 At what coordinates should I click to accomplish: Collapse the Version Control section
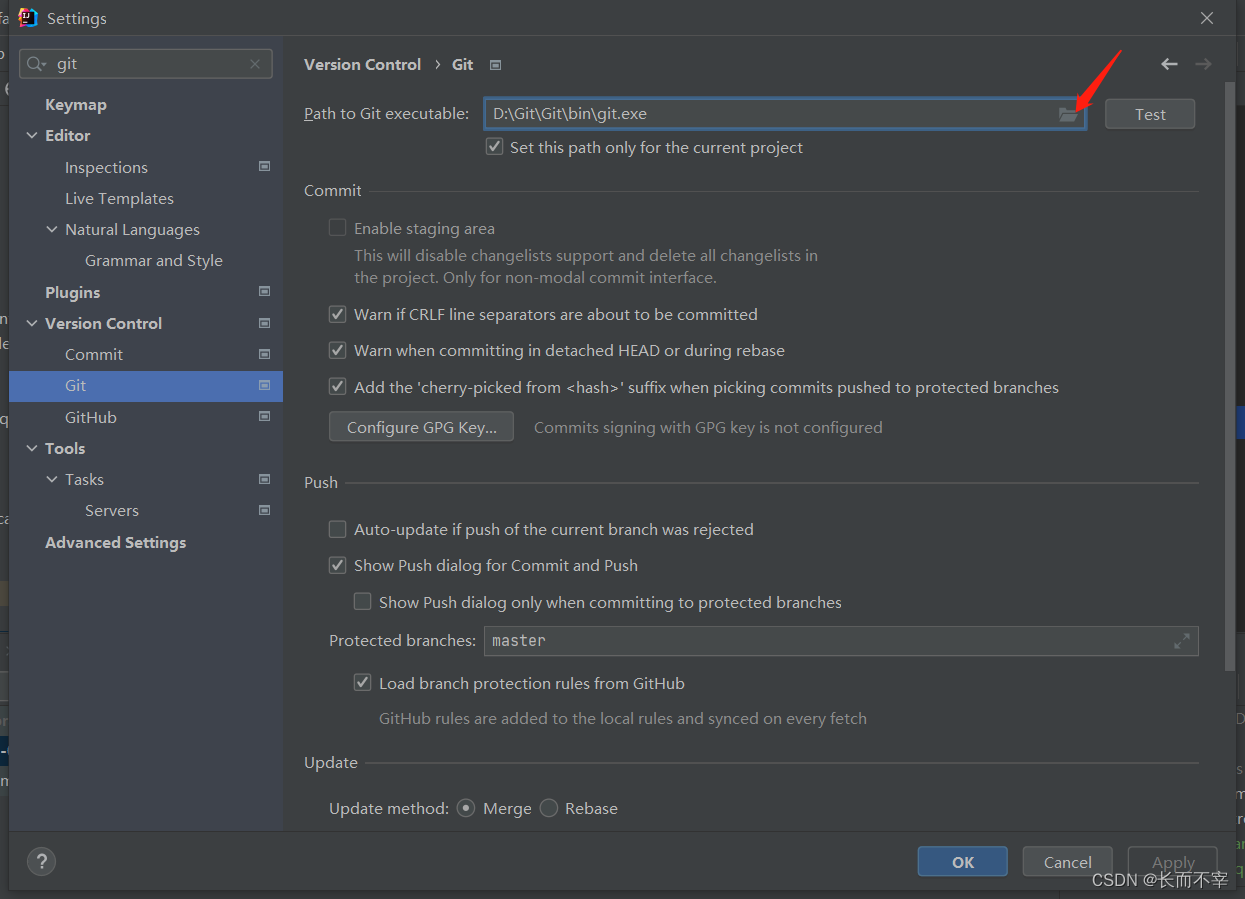click(32, 323)
